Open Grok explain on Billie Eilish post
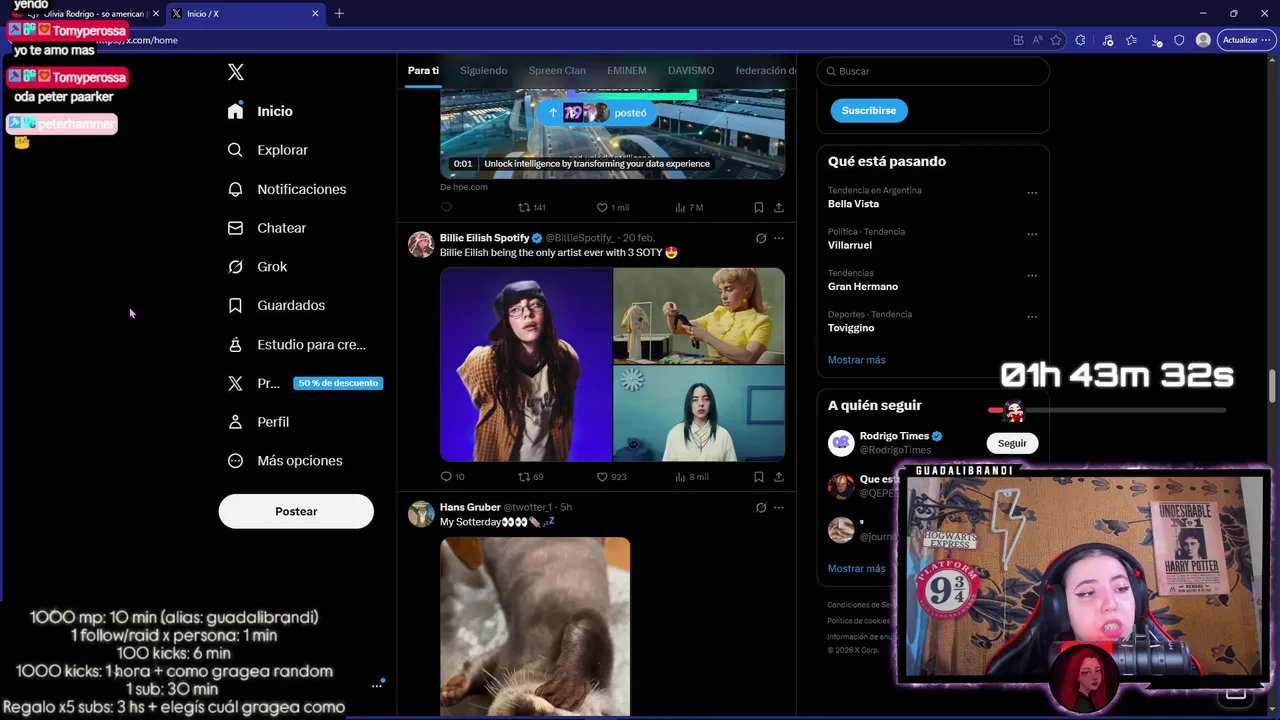 click(x=761, y=238)
